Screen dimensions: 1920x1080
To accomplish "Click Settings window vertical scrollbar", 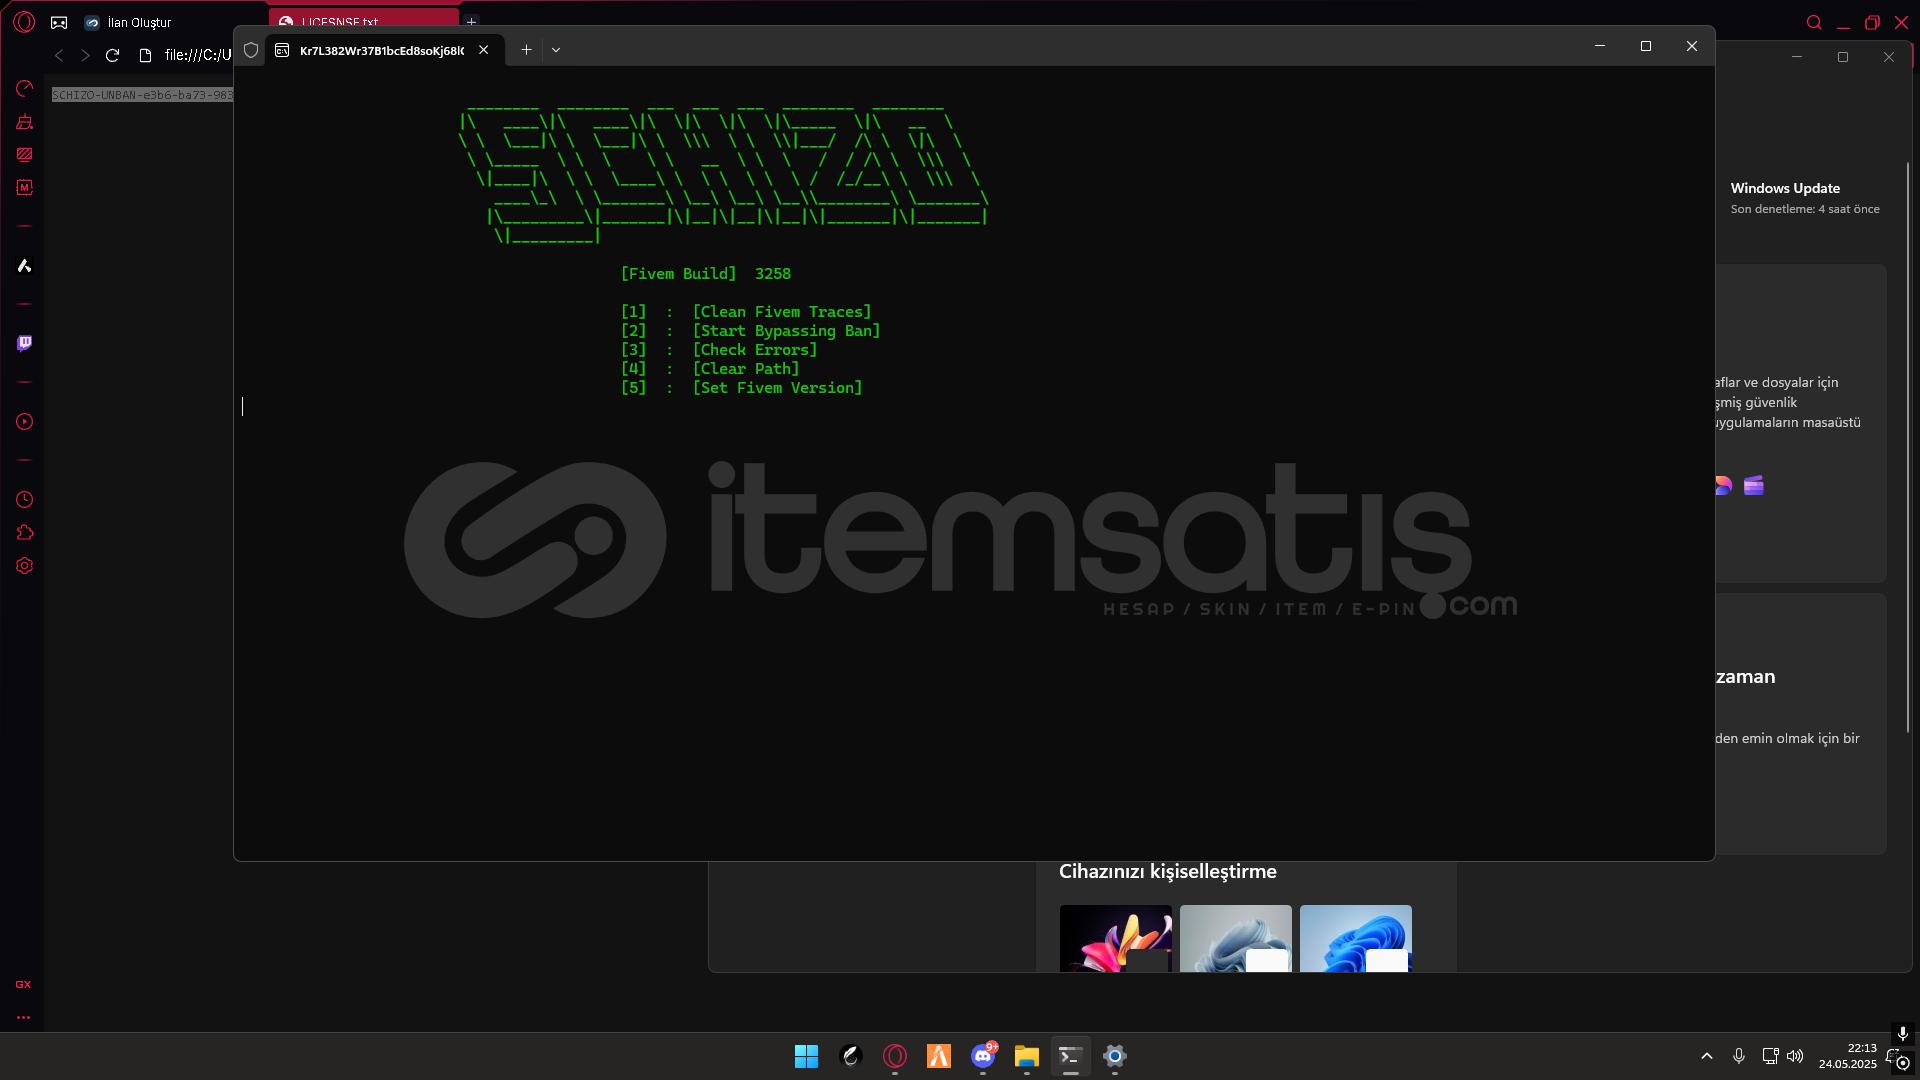I will pyautogui.click(x=1908, y=447).
